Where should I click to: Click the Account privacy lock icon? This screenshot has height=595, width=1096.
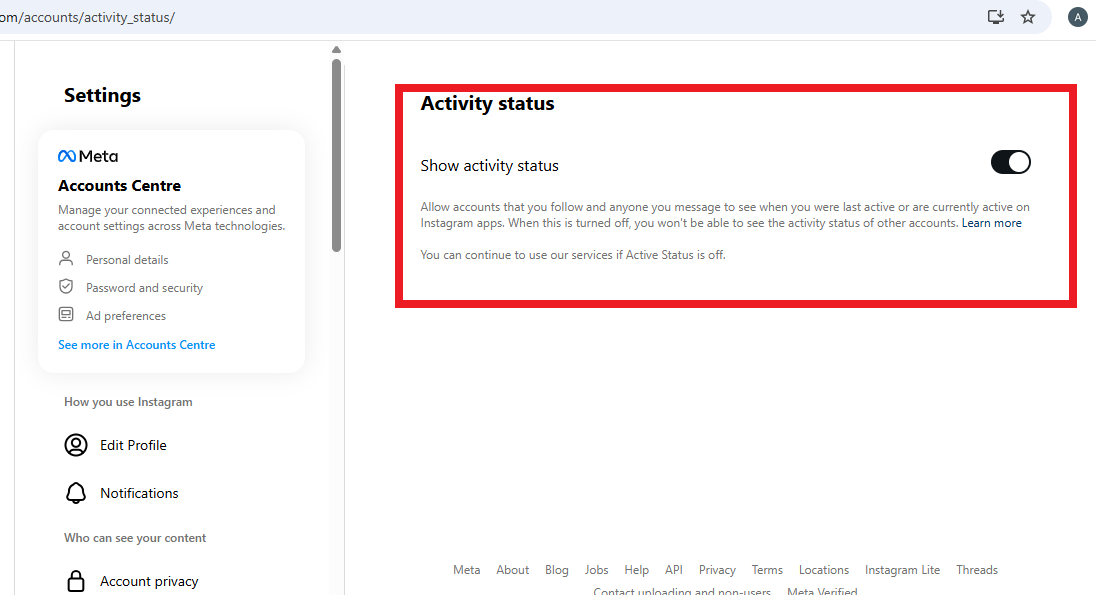coord(75,581)
